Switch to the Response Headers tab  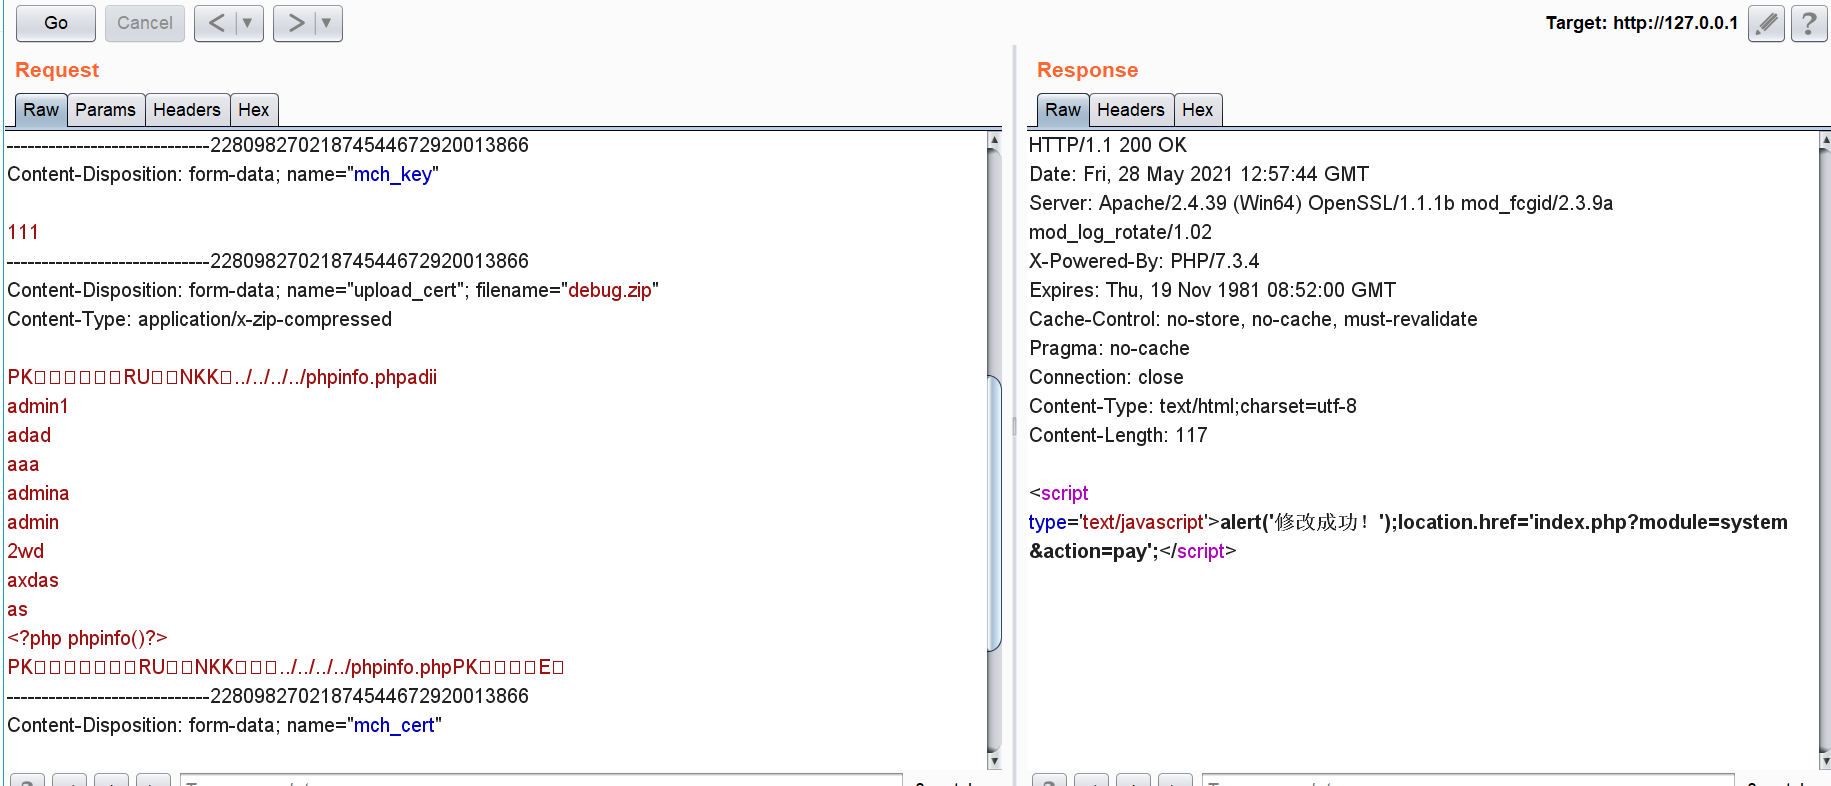click(1131, 110)
